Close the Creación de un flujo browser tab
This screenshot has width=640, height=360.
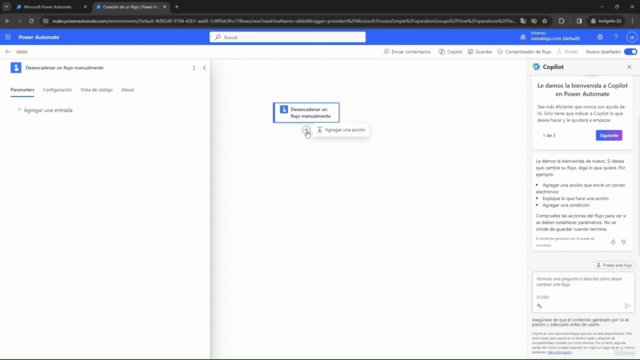[164, 7]
